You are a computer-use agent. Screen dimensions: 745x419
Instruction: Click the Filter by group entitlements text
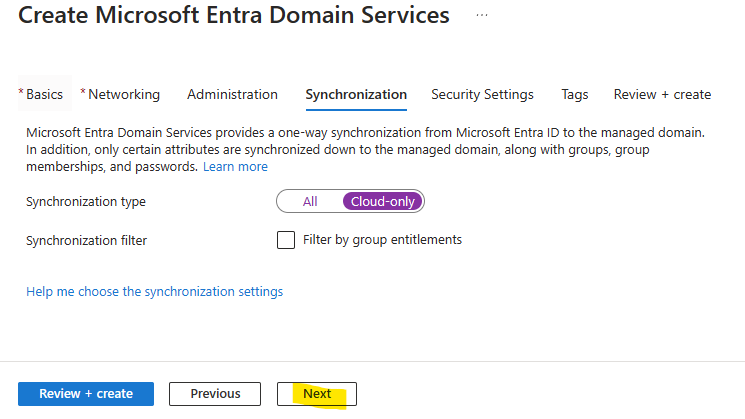click(382, 239)
